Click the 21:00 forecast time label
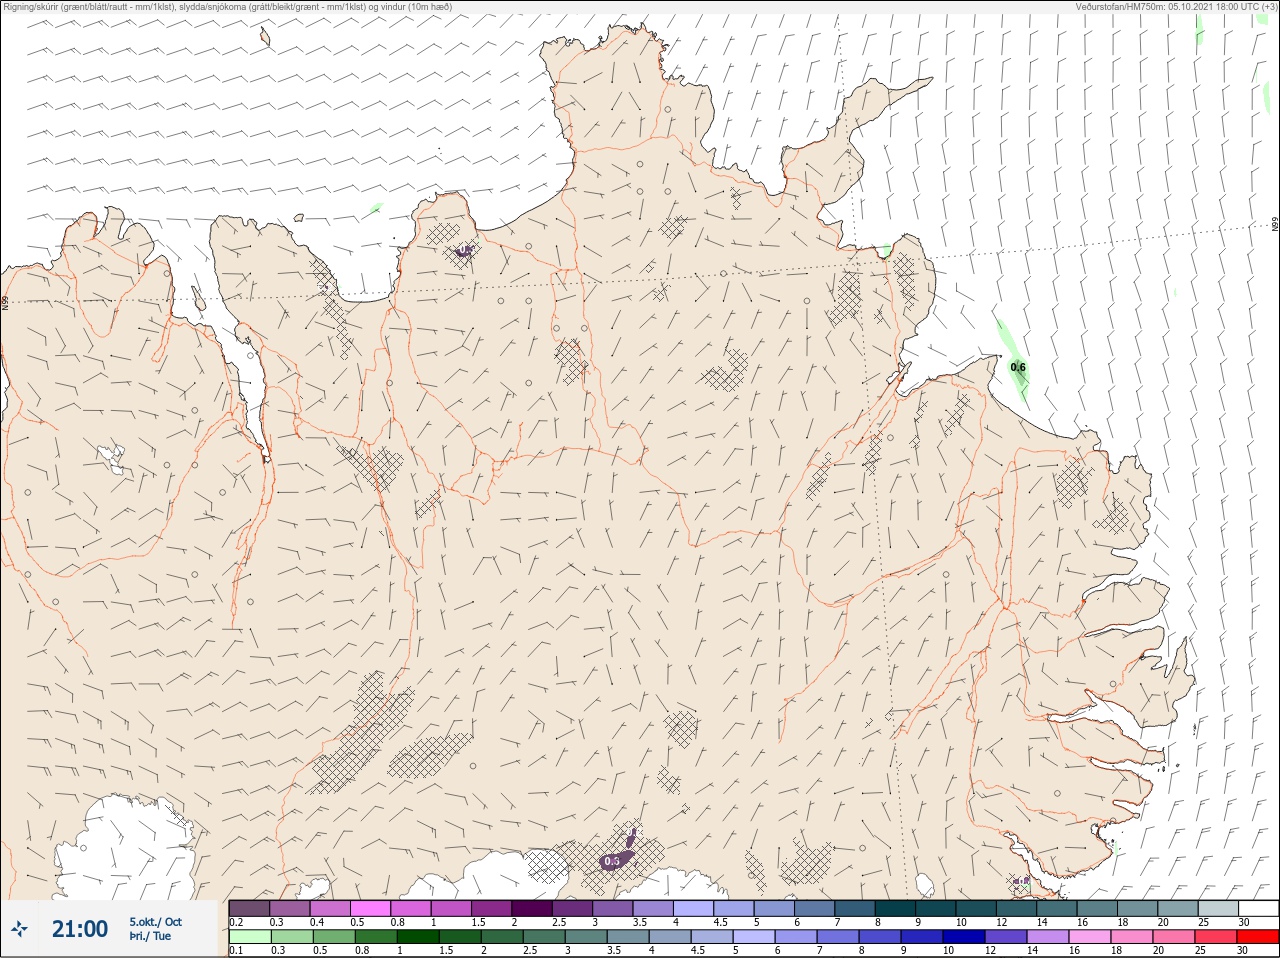The width and height of the screenshot is (1280, 958). (x=80, y=929)
